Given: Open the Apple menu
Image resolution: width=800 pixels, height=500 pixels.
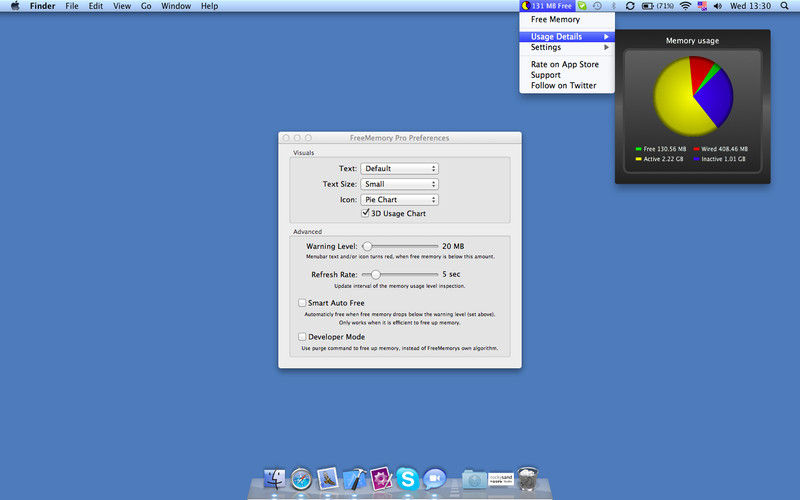Looking at the screenshot, I should (x=15, y=6).
